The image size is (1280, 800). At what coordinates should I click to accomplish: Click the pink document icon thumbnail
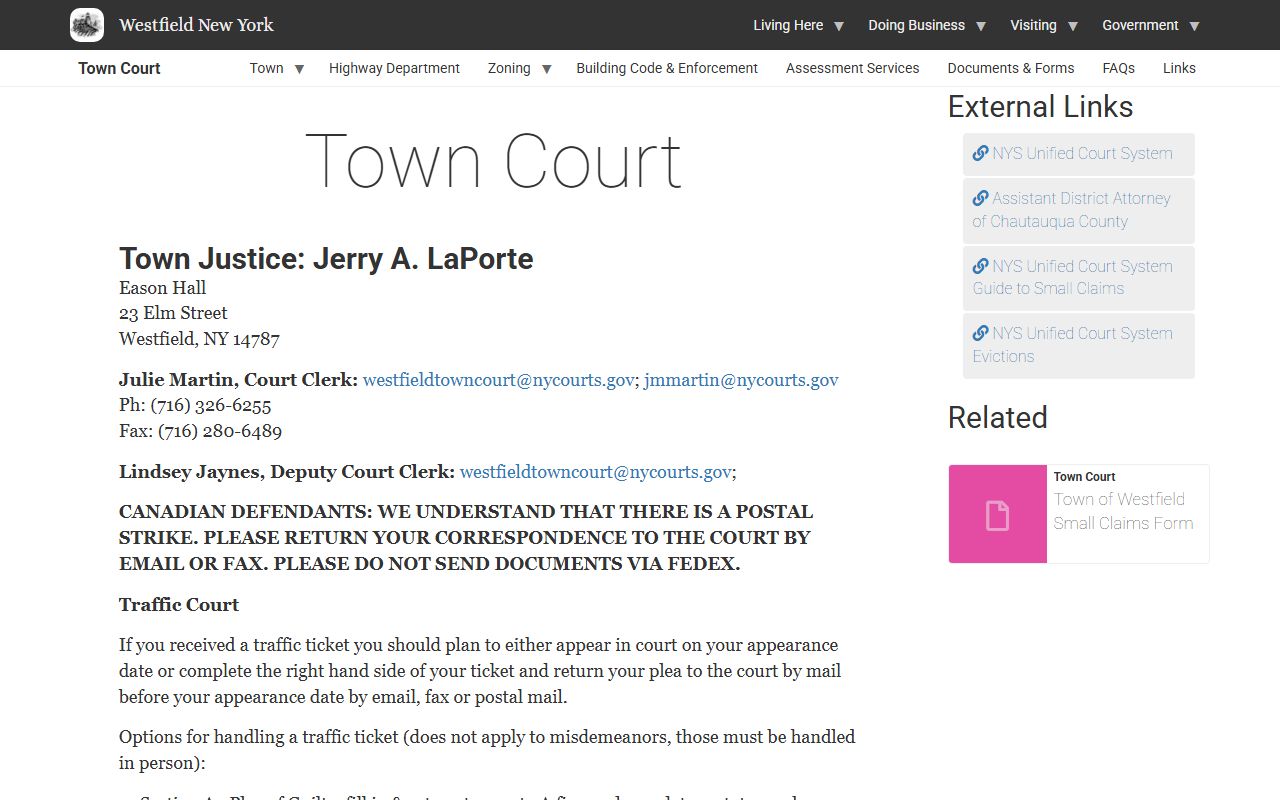pyautogui.click(x=997, y=514)
